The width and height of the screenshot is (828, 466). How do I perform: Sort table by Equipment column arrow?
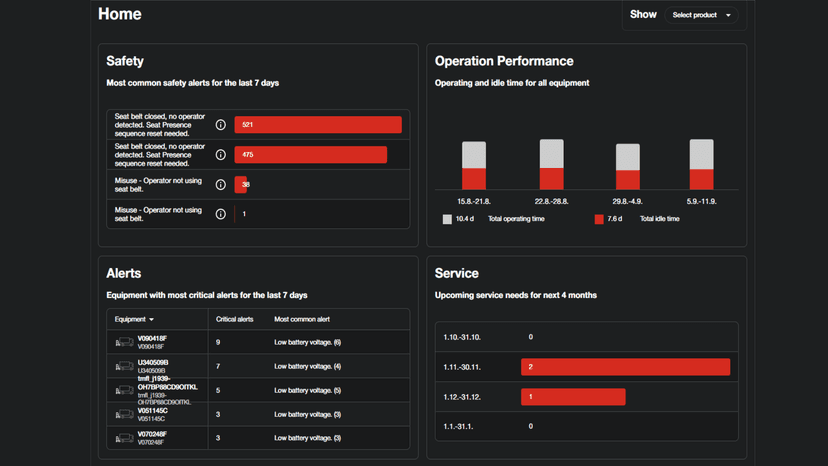pyautogui.click(x=151, y=320)
